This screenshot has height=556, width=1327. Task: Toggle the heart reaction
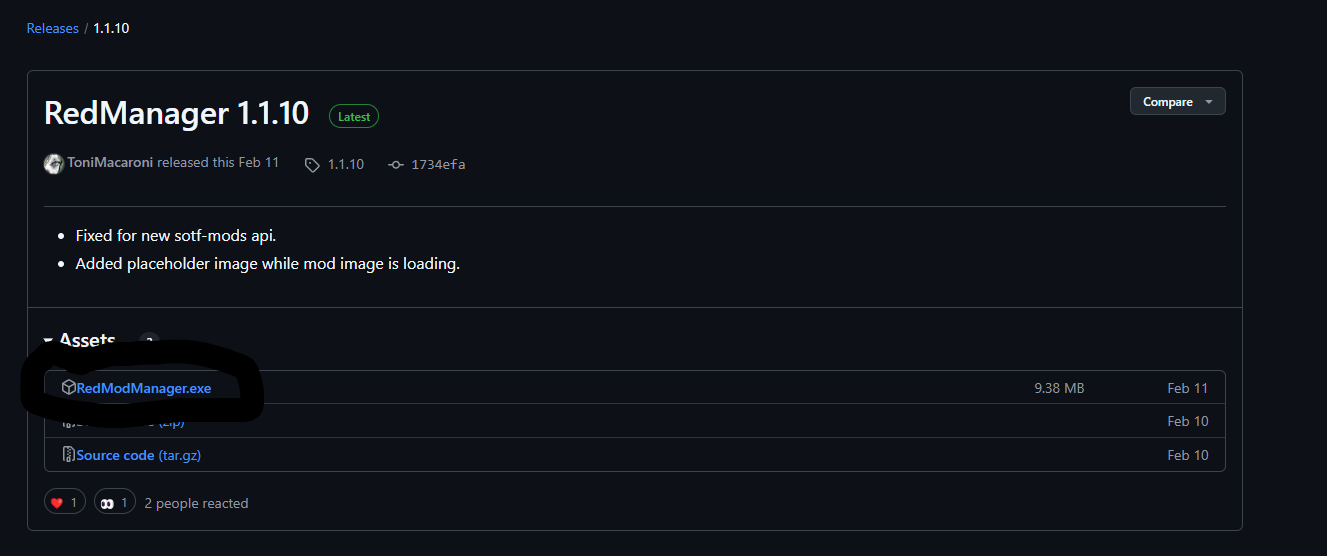(x=64, y=503)
